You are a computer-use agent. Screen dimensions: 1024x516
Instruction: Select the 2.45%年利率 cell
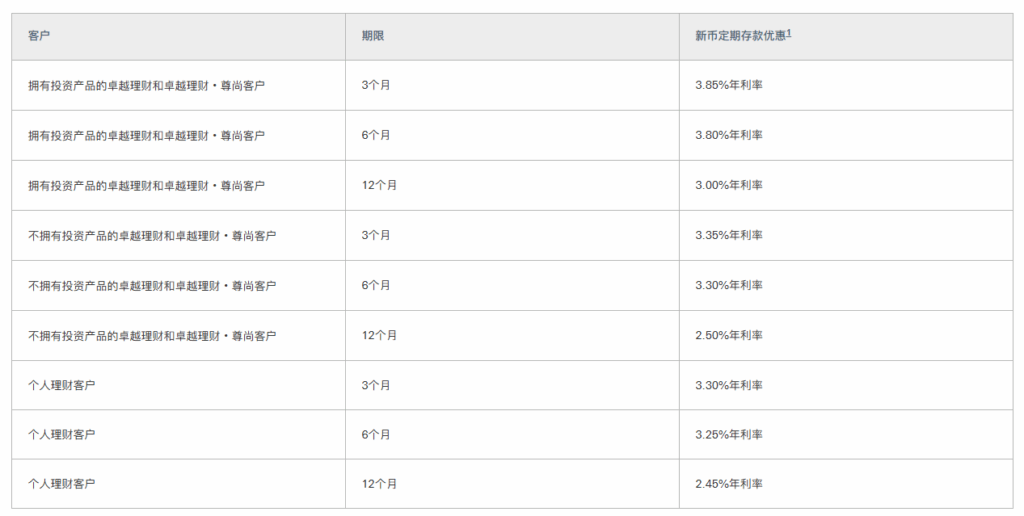pyautogui.click(x=729, y=484)
